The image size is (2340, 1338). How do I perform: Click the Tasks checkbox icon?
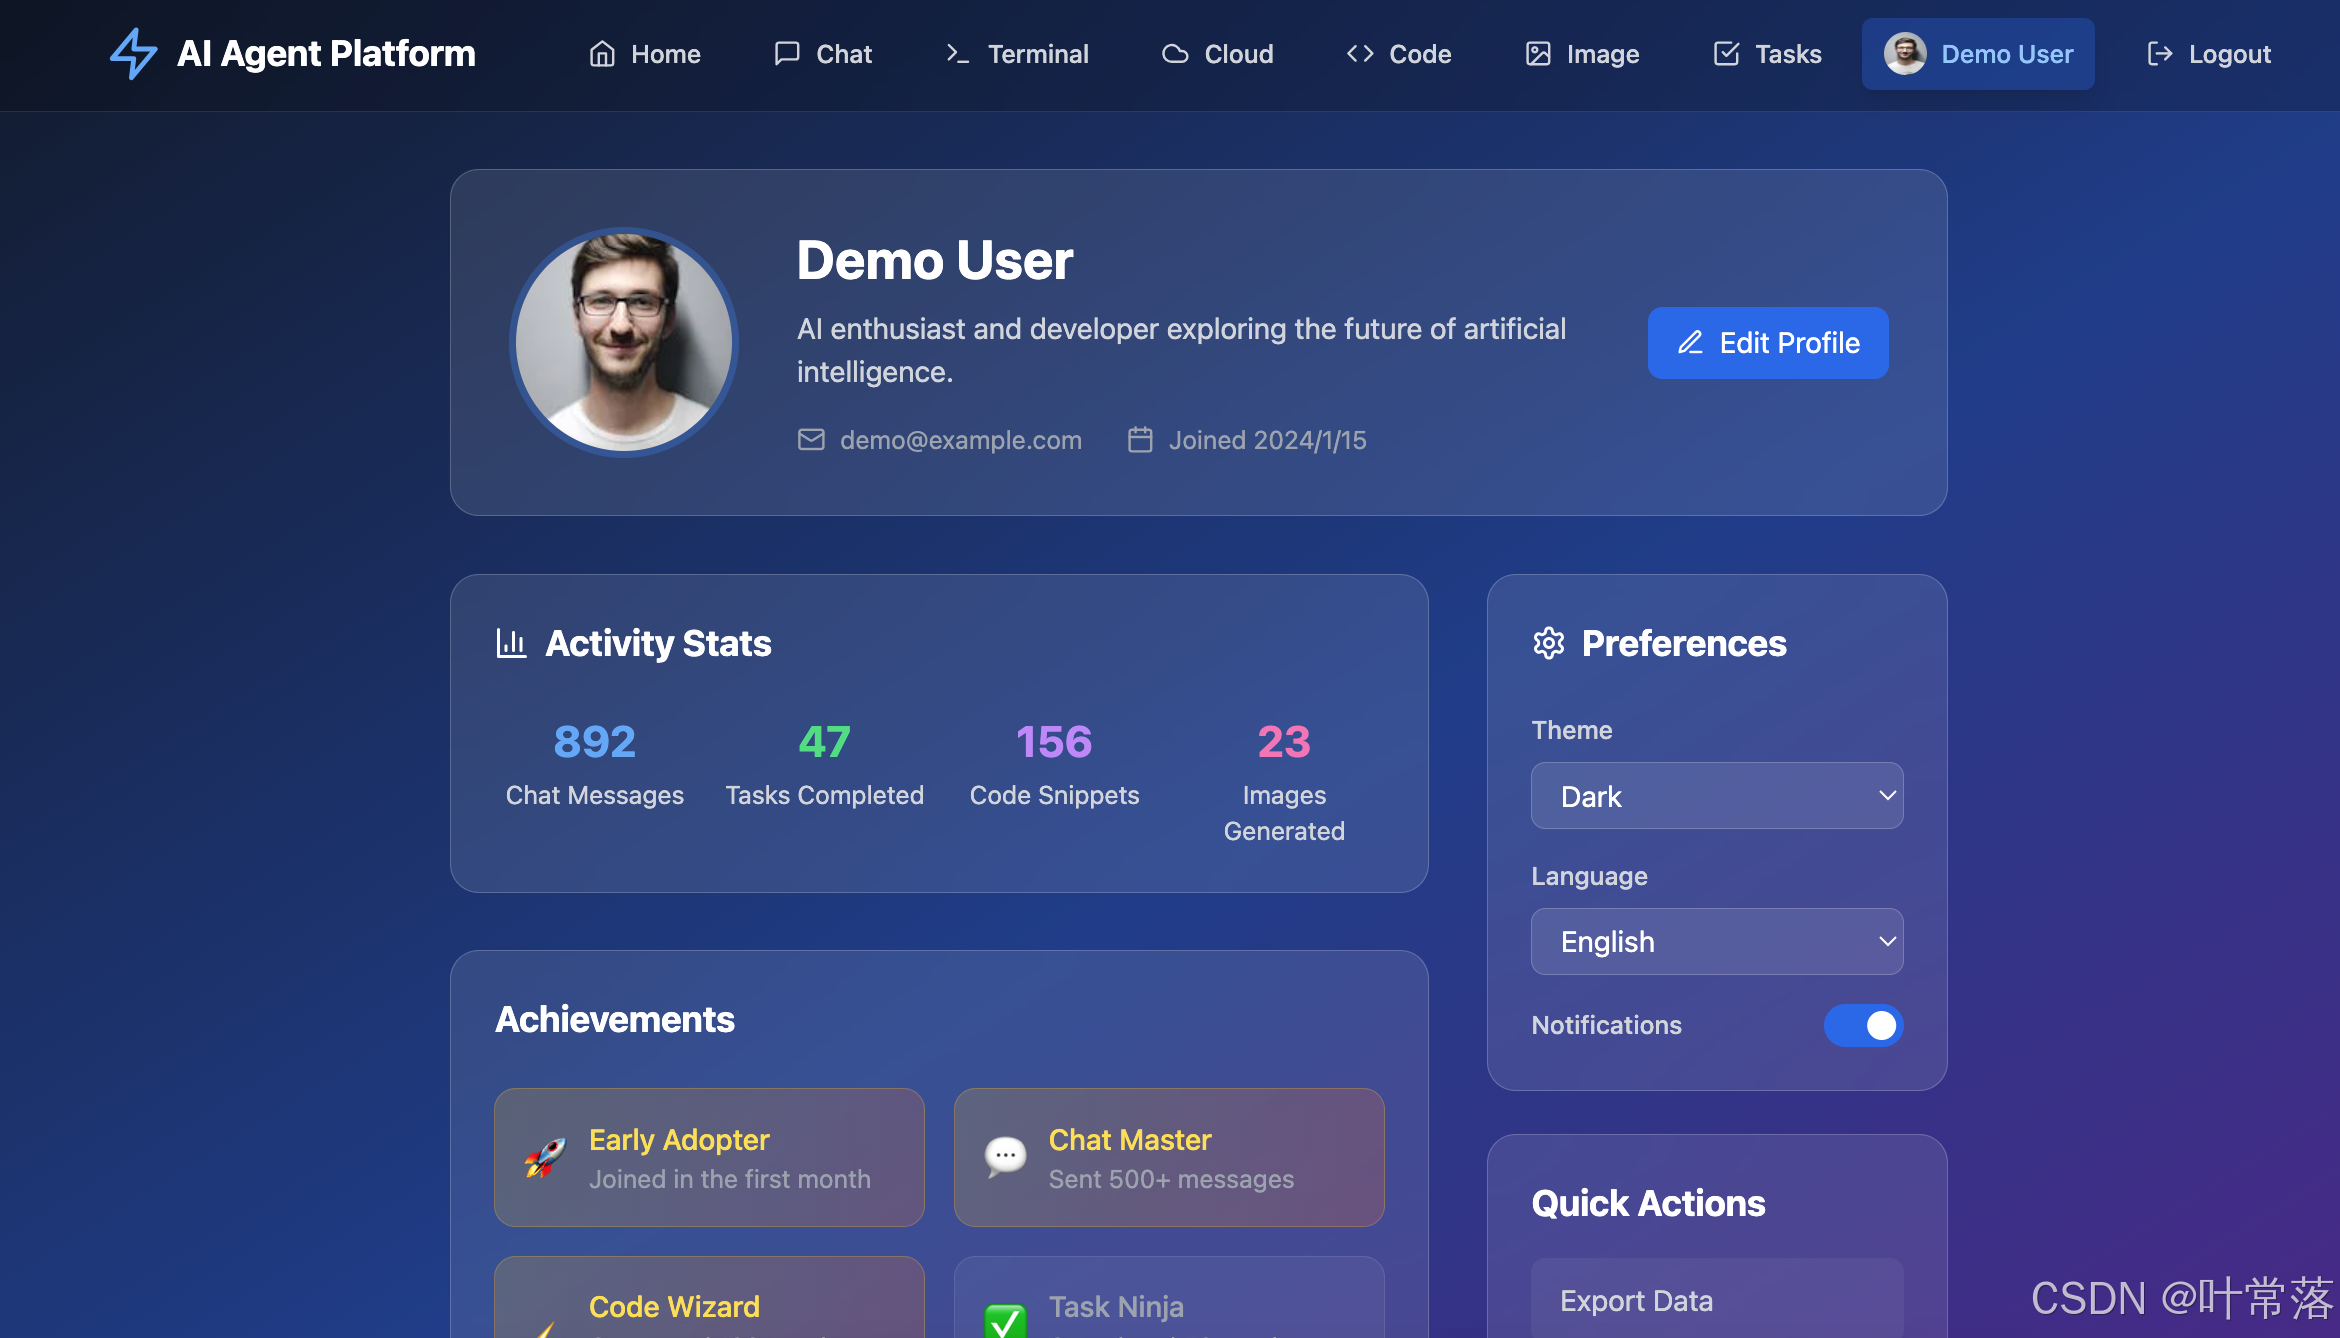1727,54
